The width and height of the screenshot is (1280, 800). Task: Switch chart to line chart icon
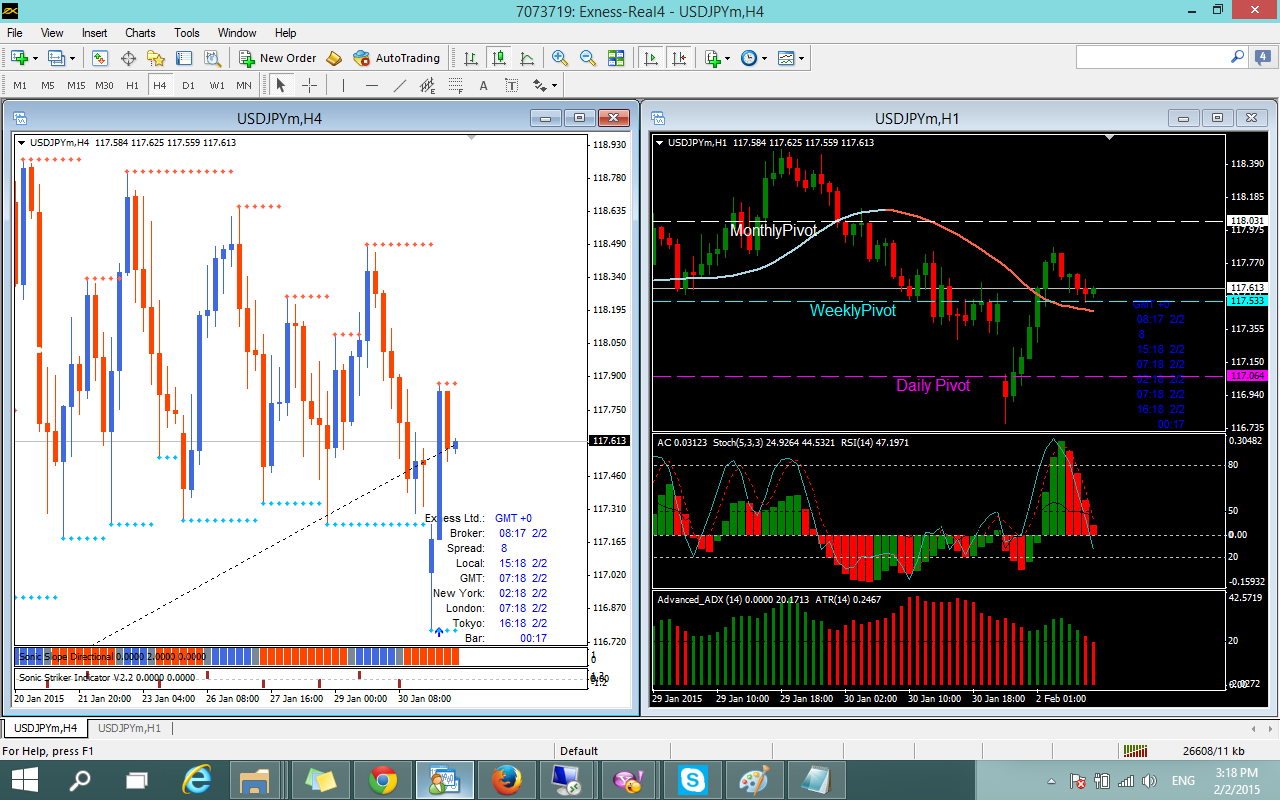pos(526,58)
